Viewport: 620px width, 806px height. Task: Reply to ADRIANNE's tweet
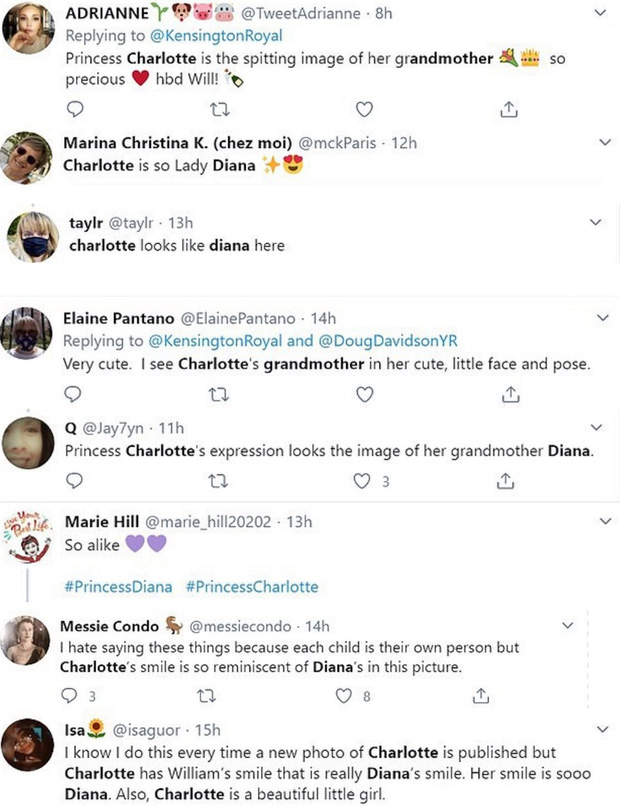click(73, 108)
